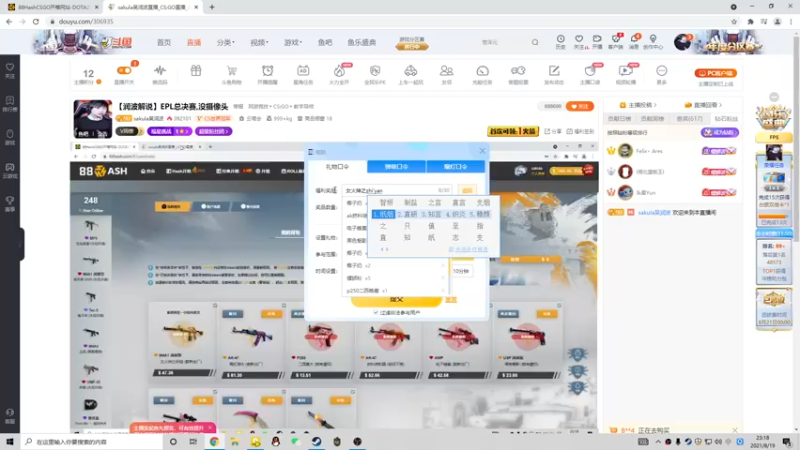Remove the 椰子奶 x2 suggestion entry
Screen dimensions: 800x450
tap(442, 266)
